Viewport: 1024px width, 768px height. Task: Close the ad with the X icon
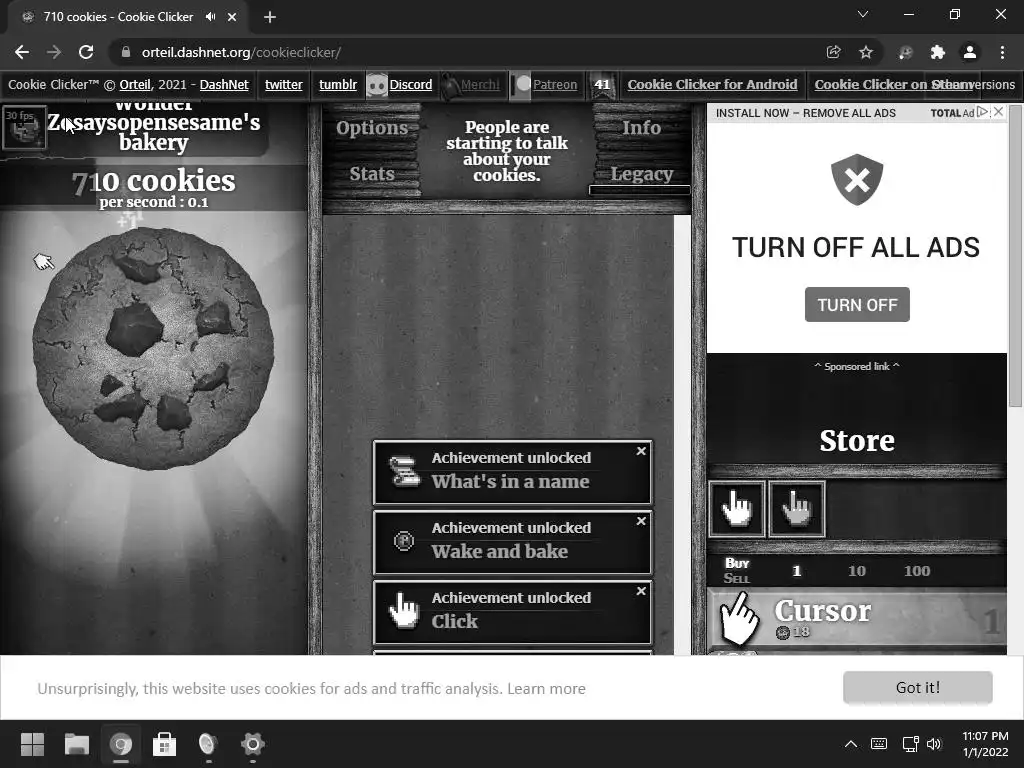(999, 112)
